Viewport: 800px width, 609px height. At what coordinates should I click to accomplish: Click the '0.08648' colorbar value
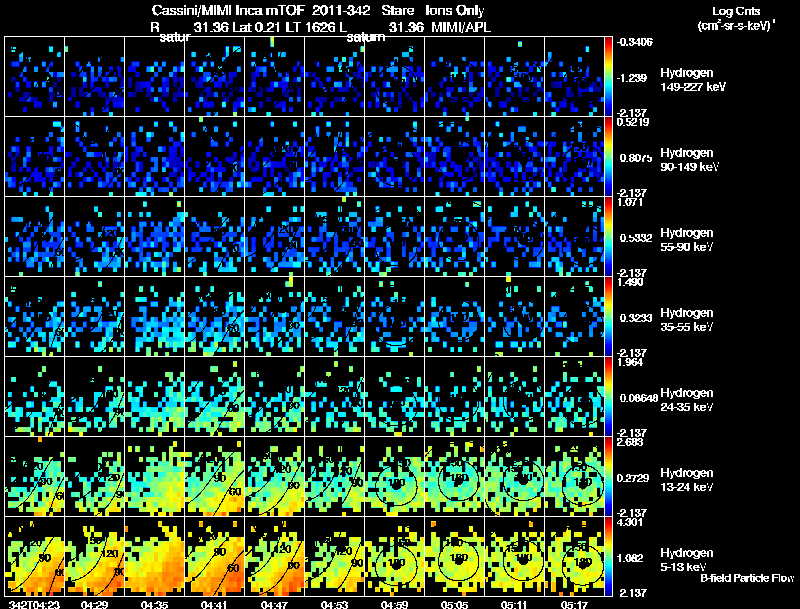(x=639, y=398)
